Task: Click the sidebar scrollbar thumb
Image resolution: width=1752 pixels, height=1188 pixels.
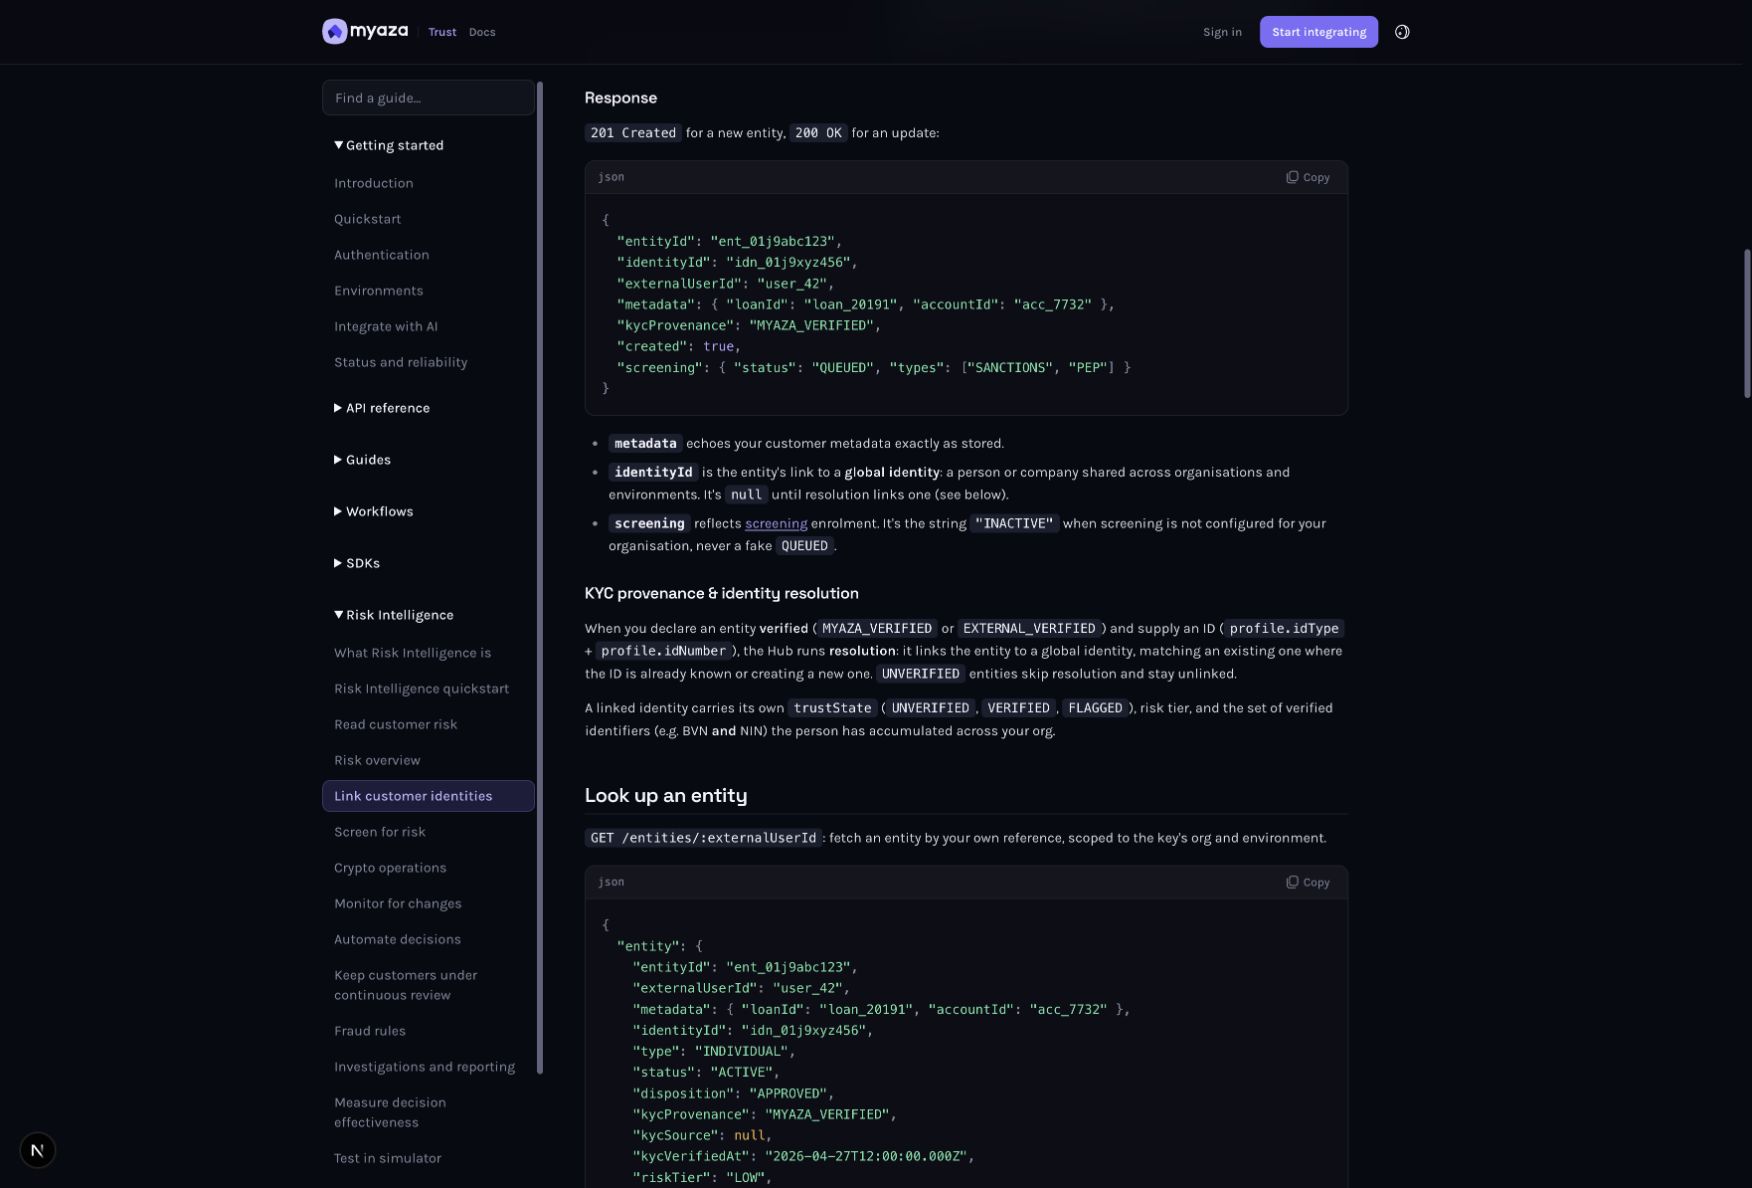Action: (540, 578)
